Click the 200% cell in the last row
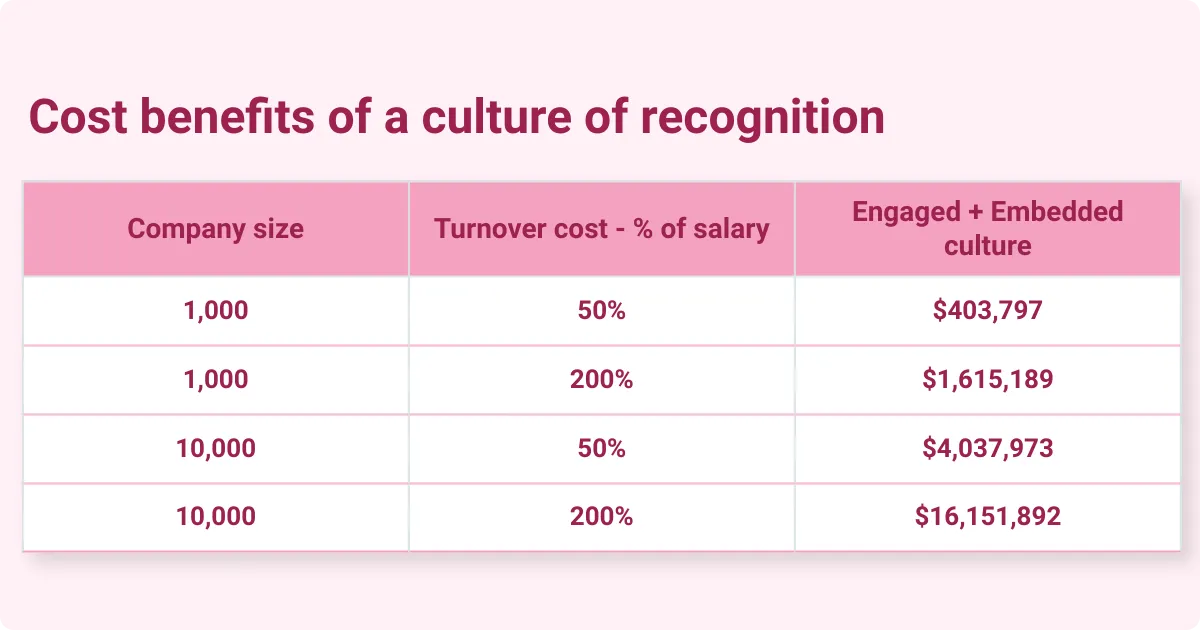The height and width of the screenshot is (630, 1200). (x=601, y=517)
